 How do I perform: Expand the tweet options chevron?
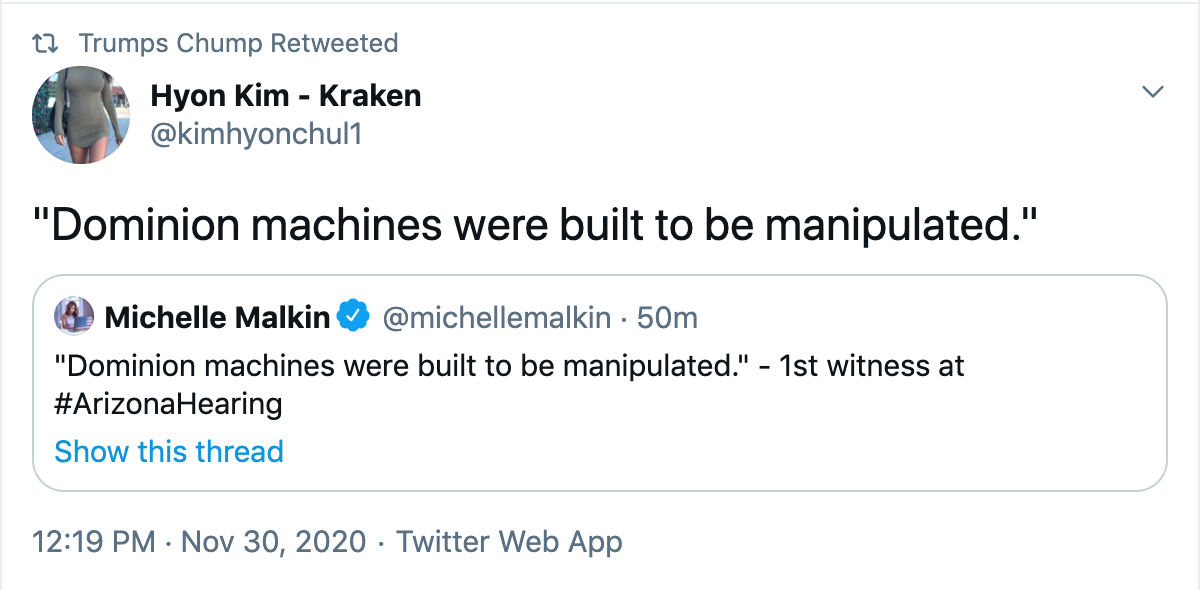pos(1153,92)
